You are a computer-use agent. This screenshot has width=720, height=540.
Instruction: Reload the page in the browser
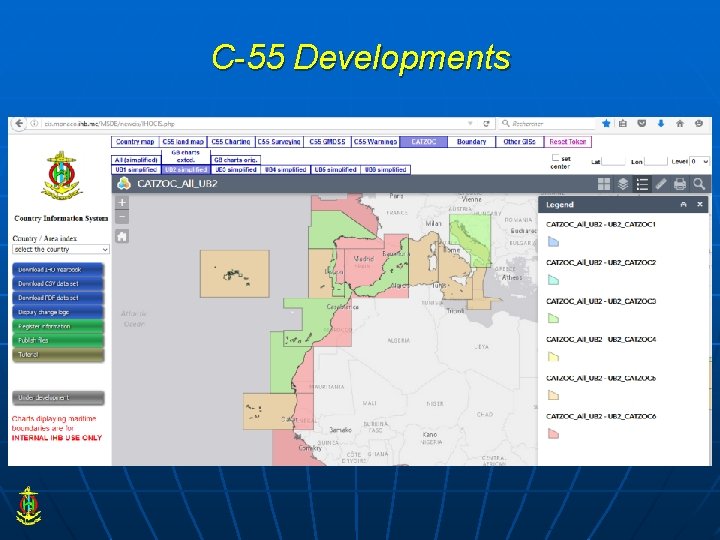[x=486, y=124]
